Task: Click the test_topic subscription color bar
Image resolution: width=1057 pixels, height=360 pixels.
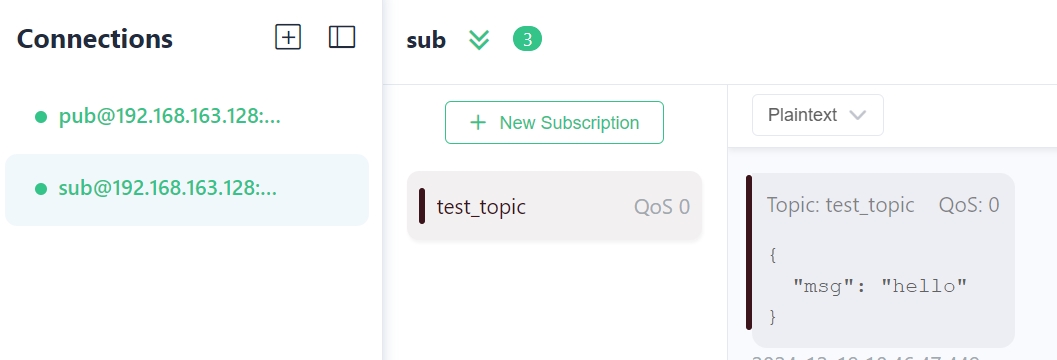Action: tap(422, 206)
